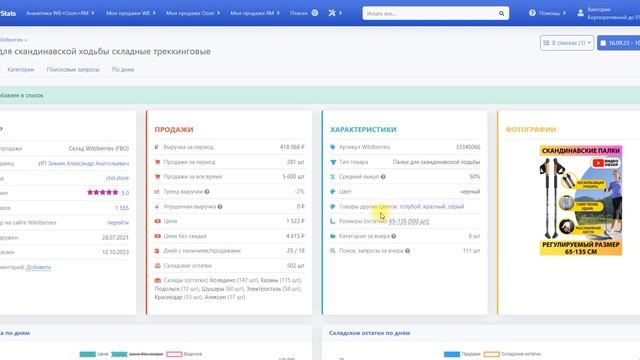Image resolution: width=640 pixels, height=360 pixels.
Task: Click the magnifier icon beside Поиск. запросы за вчера
Action: coord(333,251)
